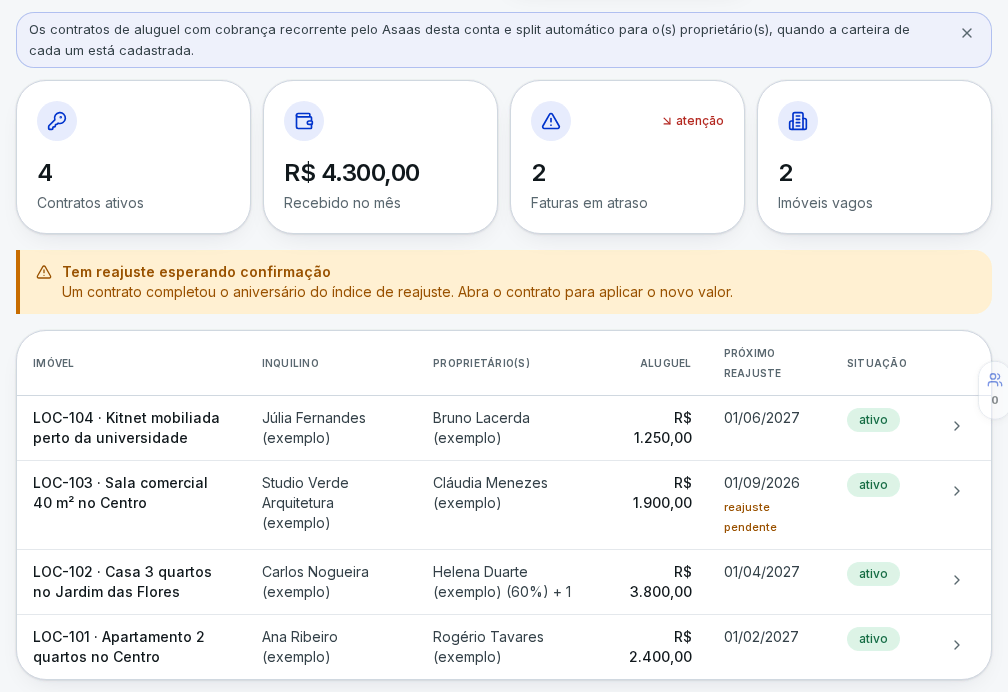1008x692 pixels.
Task: Click the ALUGUEL column header
Action: pos(665,363)
